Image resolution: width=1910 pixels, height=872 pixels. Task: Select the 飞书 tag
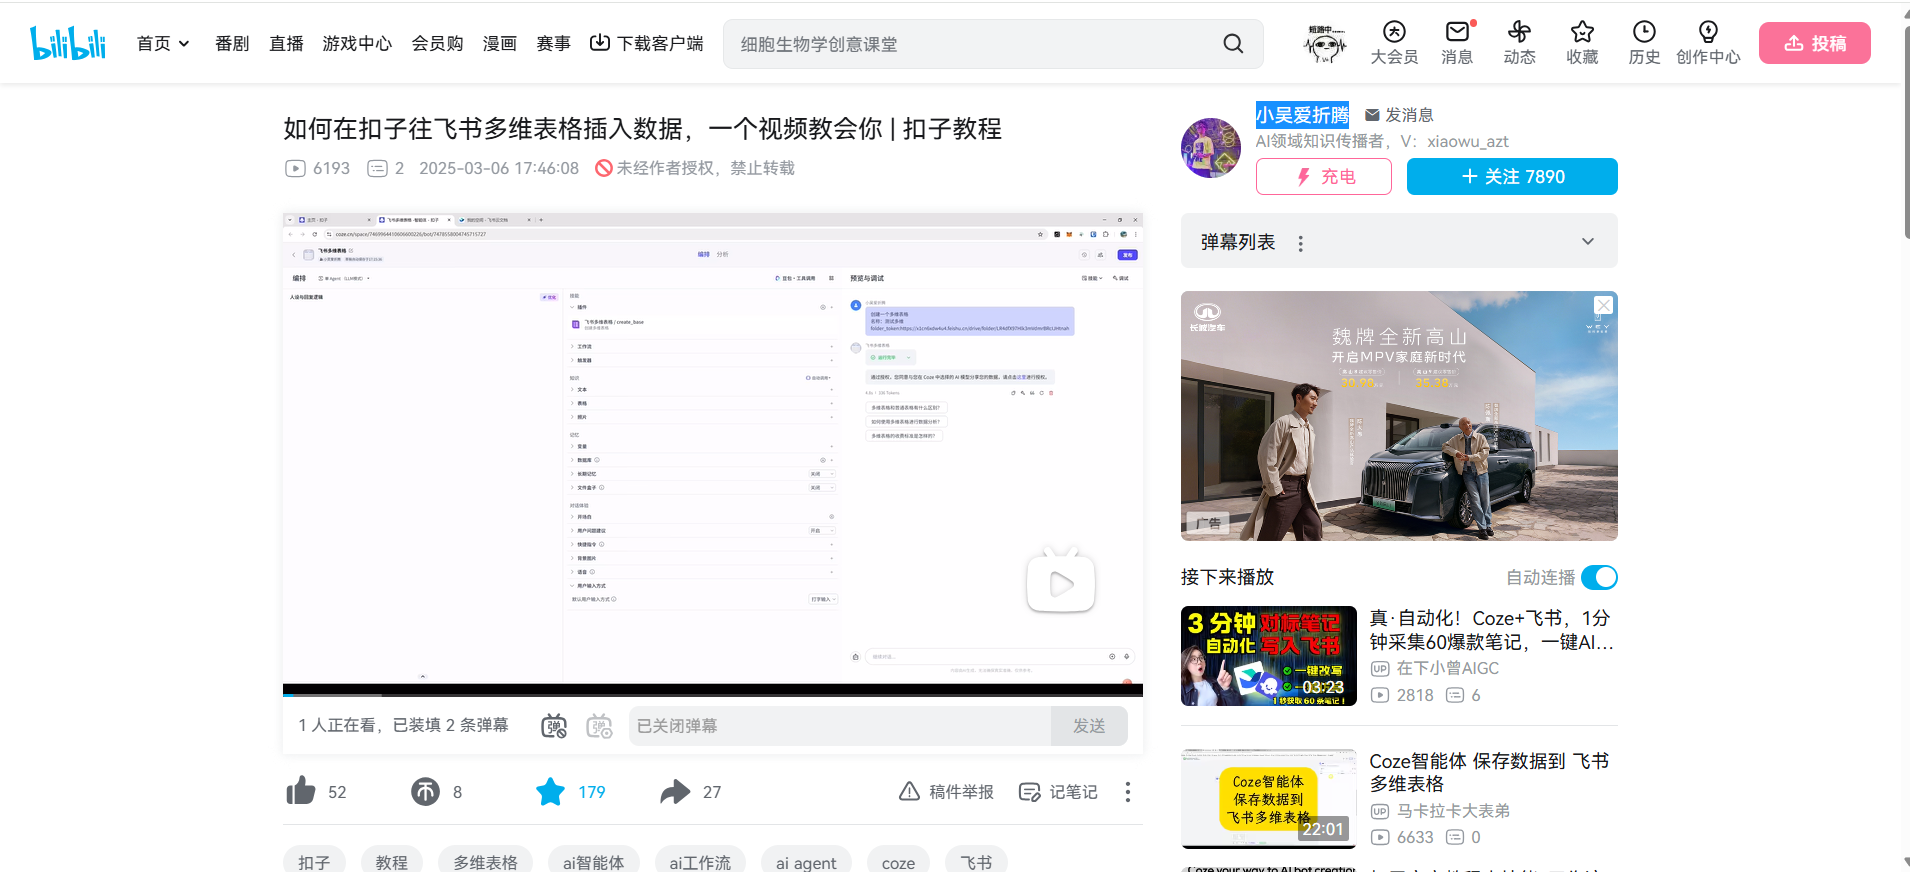point(976,861)
